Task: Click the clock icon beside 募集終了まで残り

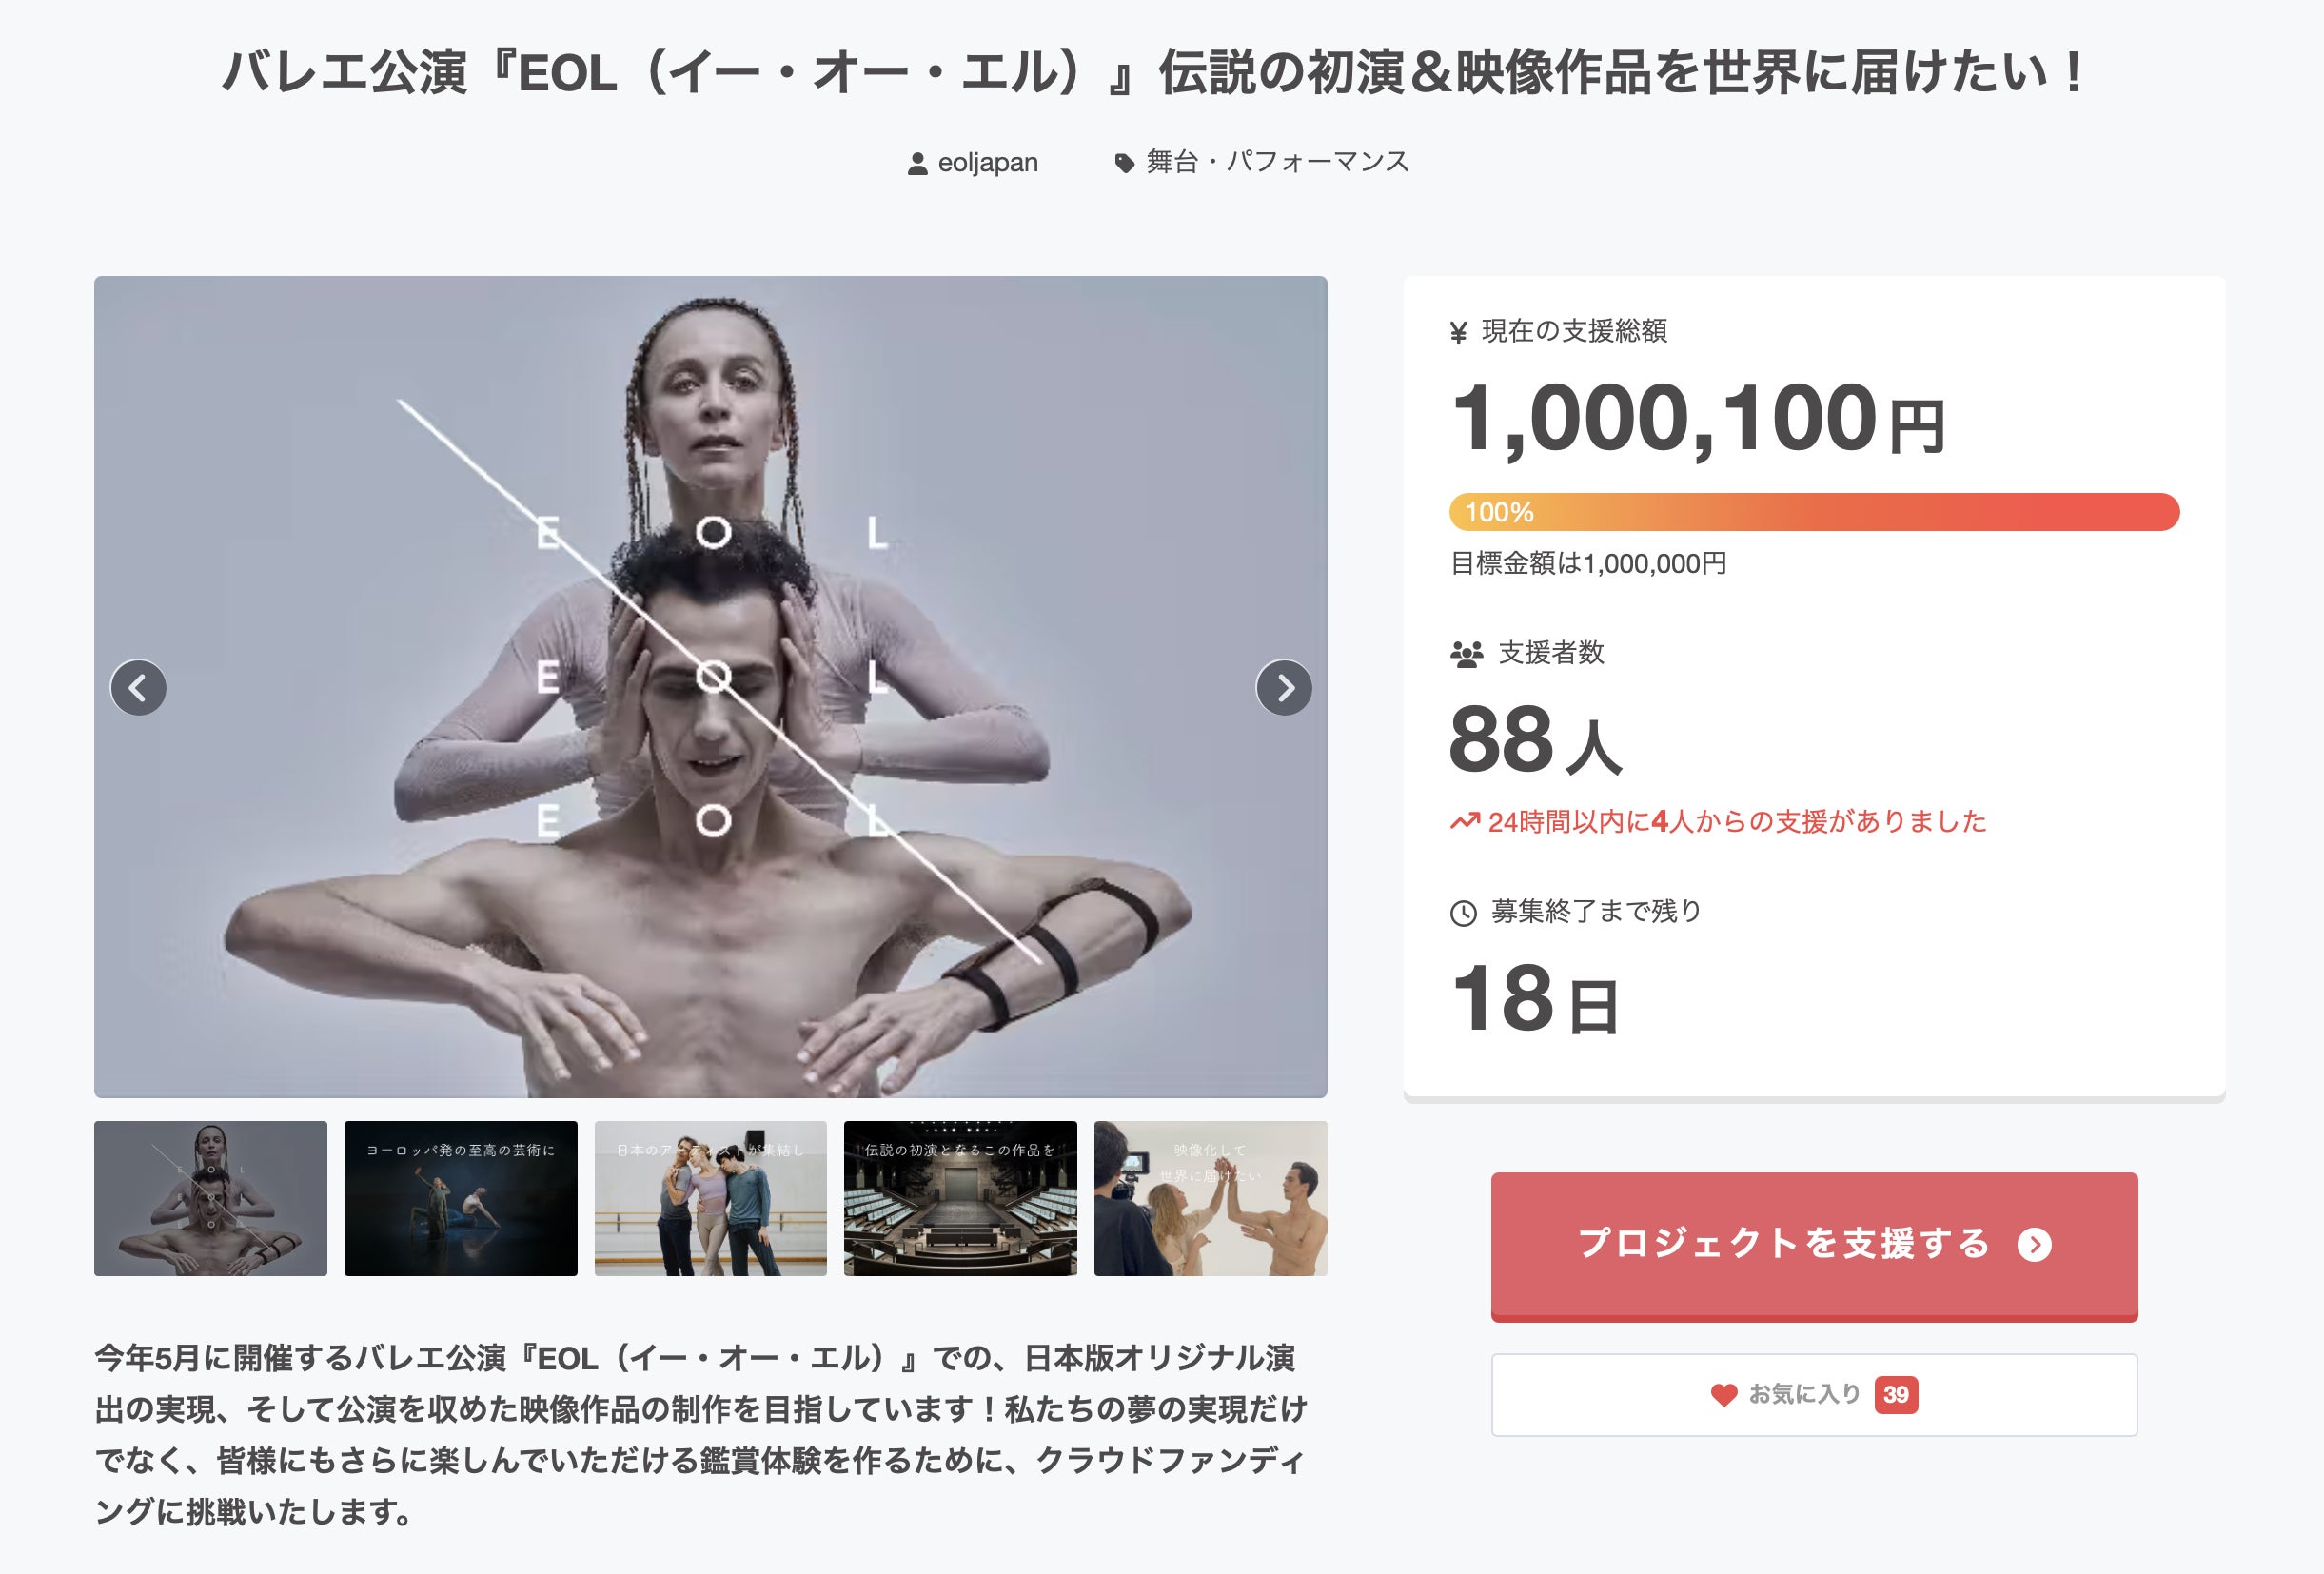Action: (x=1463, y=913)
